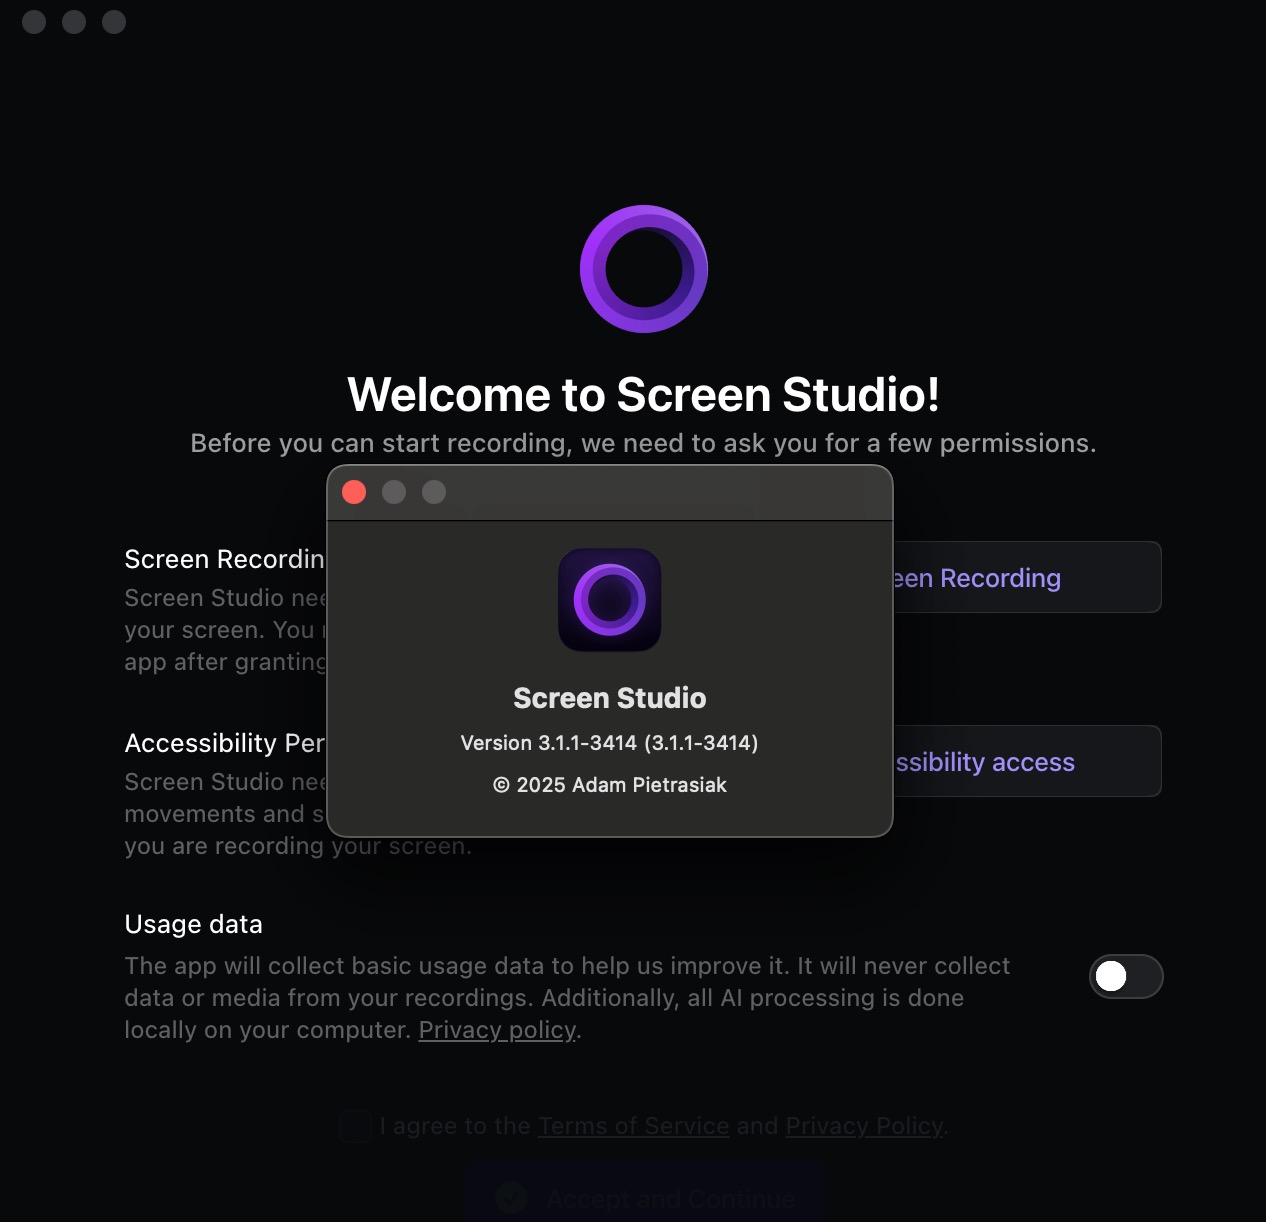This screenshot has width=1266, height=1222.
Task: Click the purple ring logo above the welcome heading
Action: (644, 269)
